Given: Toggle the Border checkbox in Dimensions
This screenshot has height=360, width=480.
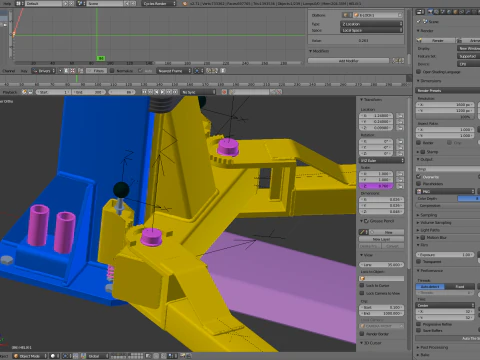Looking at the screenshot, I should pyautogui.click(x=419, y=143).
